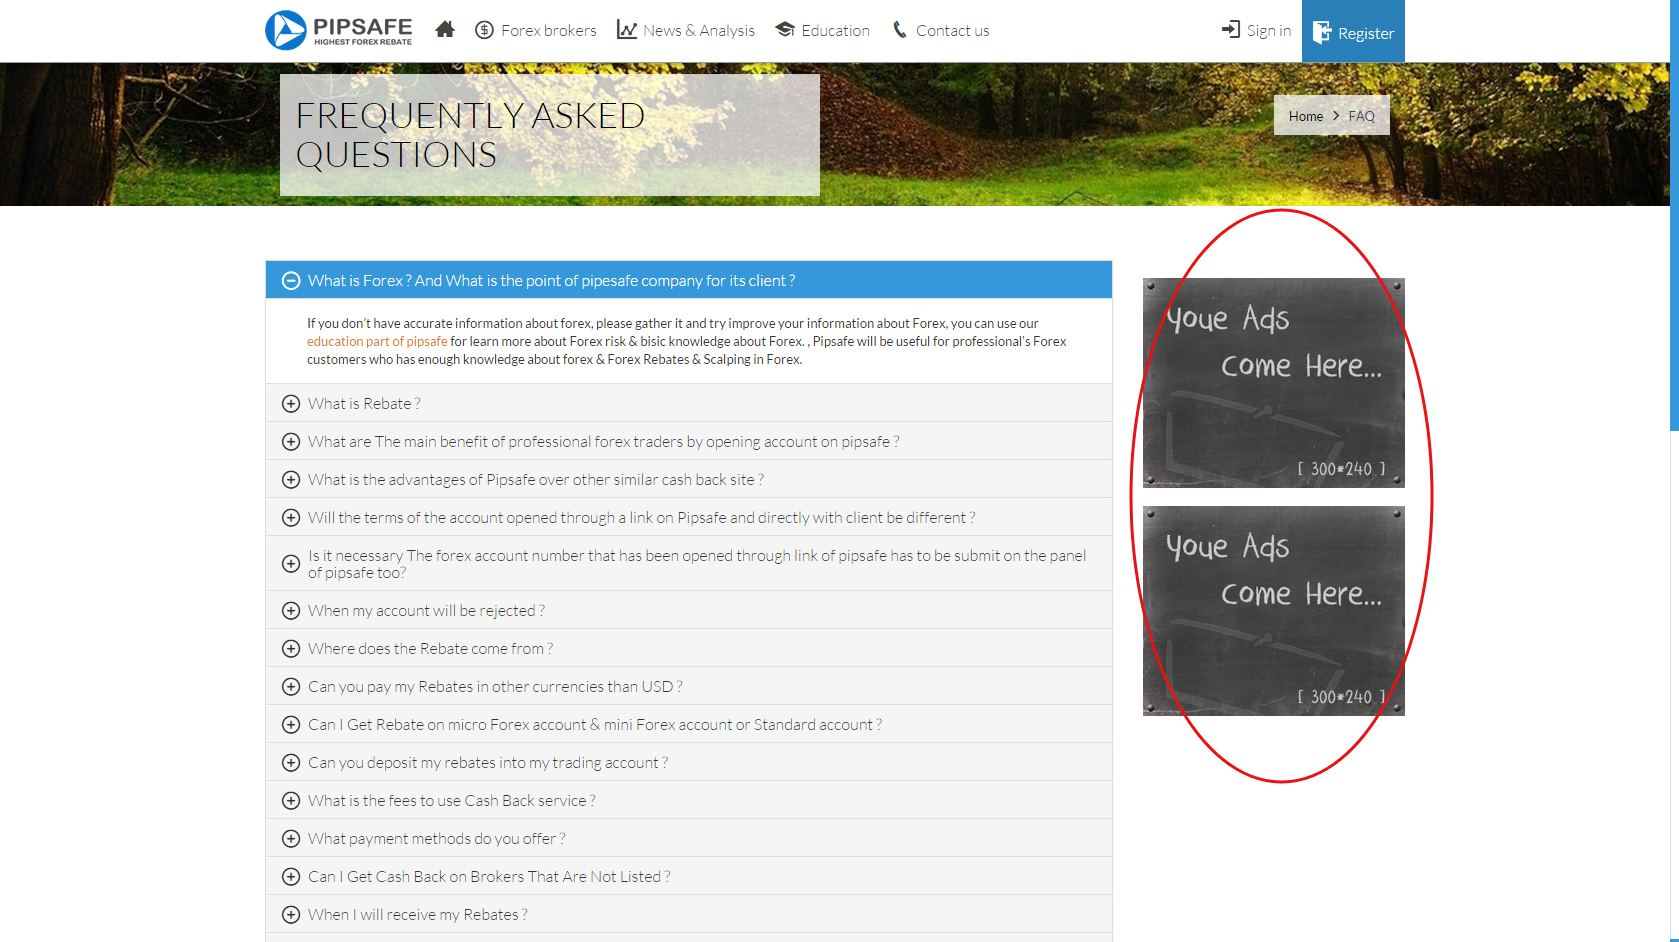The height and width of the screenshot is (942, 1679).
Task: Expand 'deposit my rebates' question plus icon
Action: click(291, 763)
